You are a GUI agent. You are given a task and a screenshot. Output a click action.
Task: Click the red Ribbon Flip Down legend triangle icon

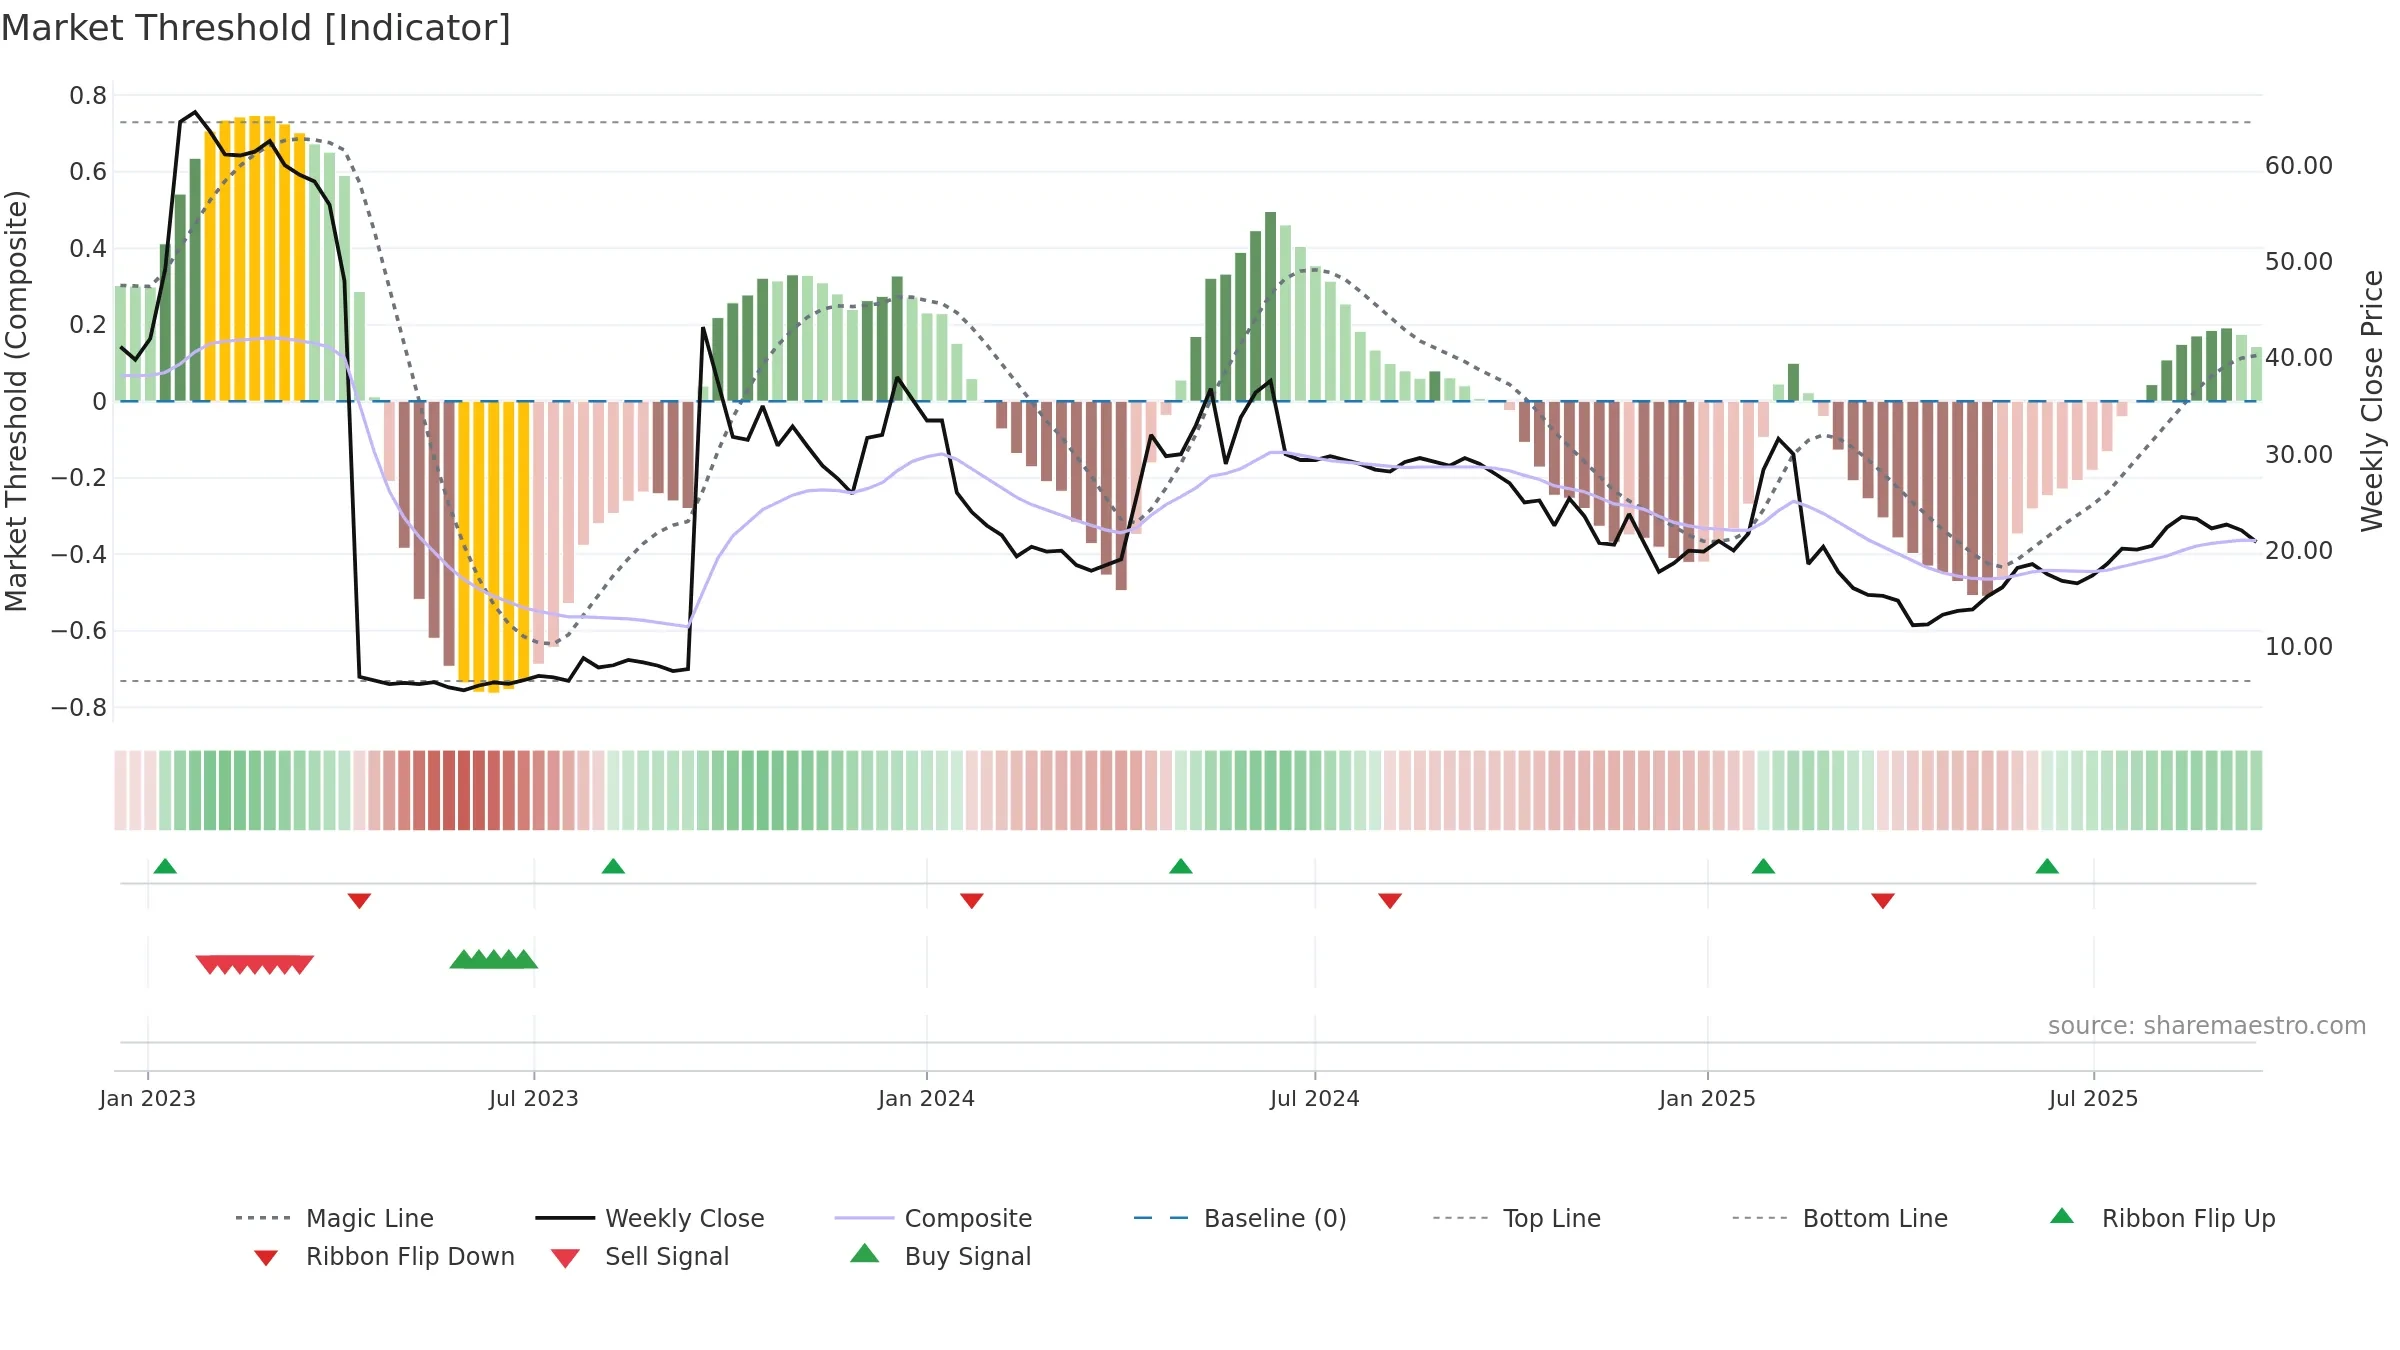click(266, 1258)
